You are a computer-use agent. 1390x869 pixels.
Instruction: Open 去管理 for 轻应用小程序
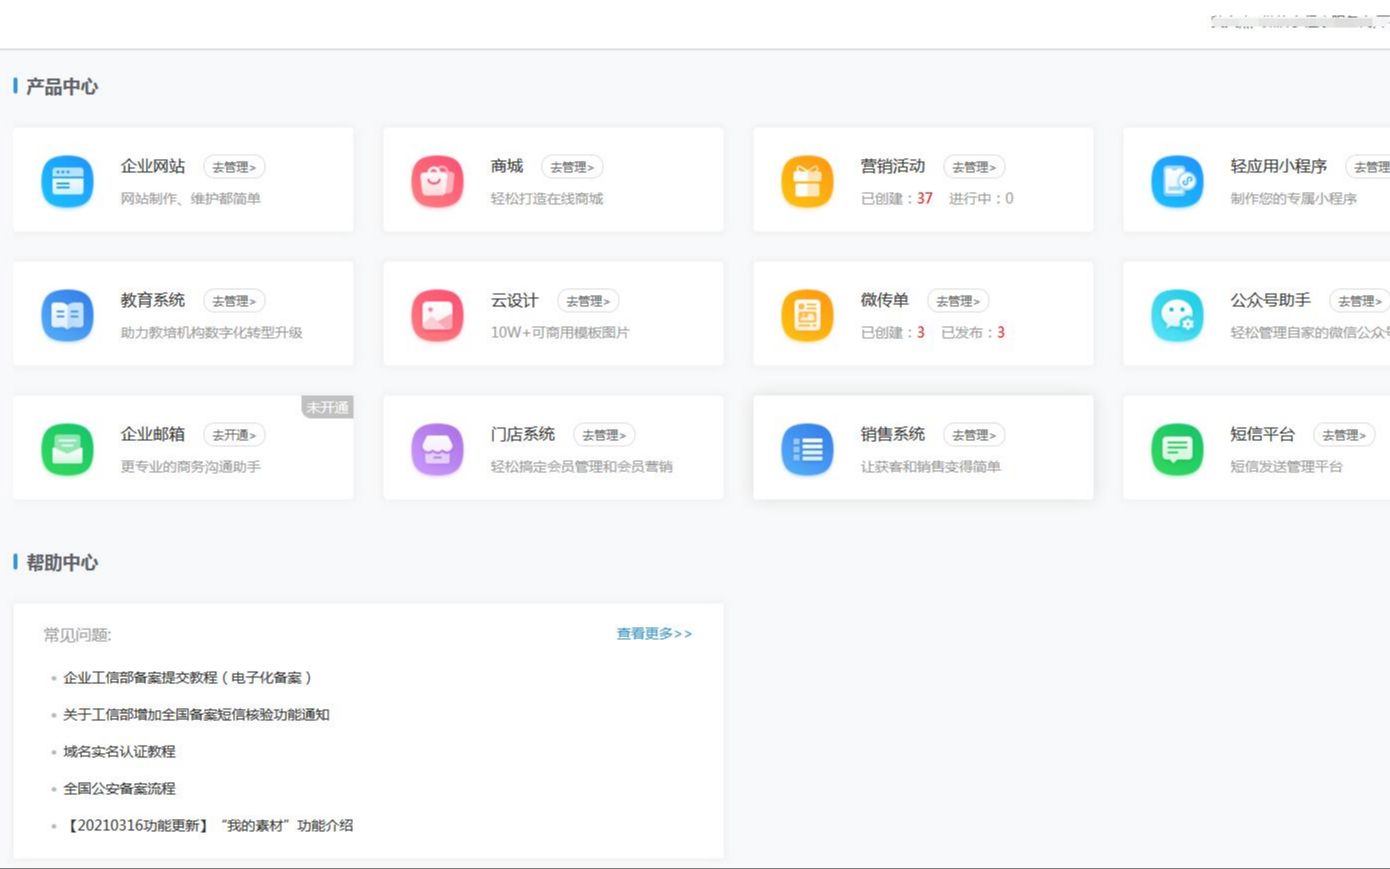[x=1368, y=167]
